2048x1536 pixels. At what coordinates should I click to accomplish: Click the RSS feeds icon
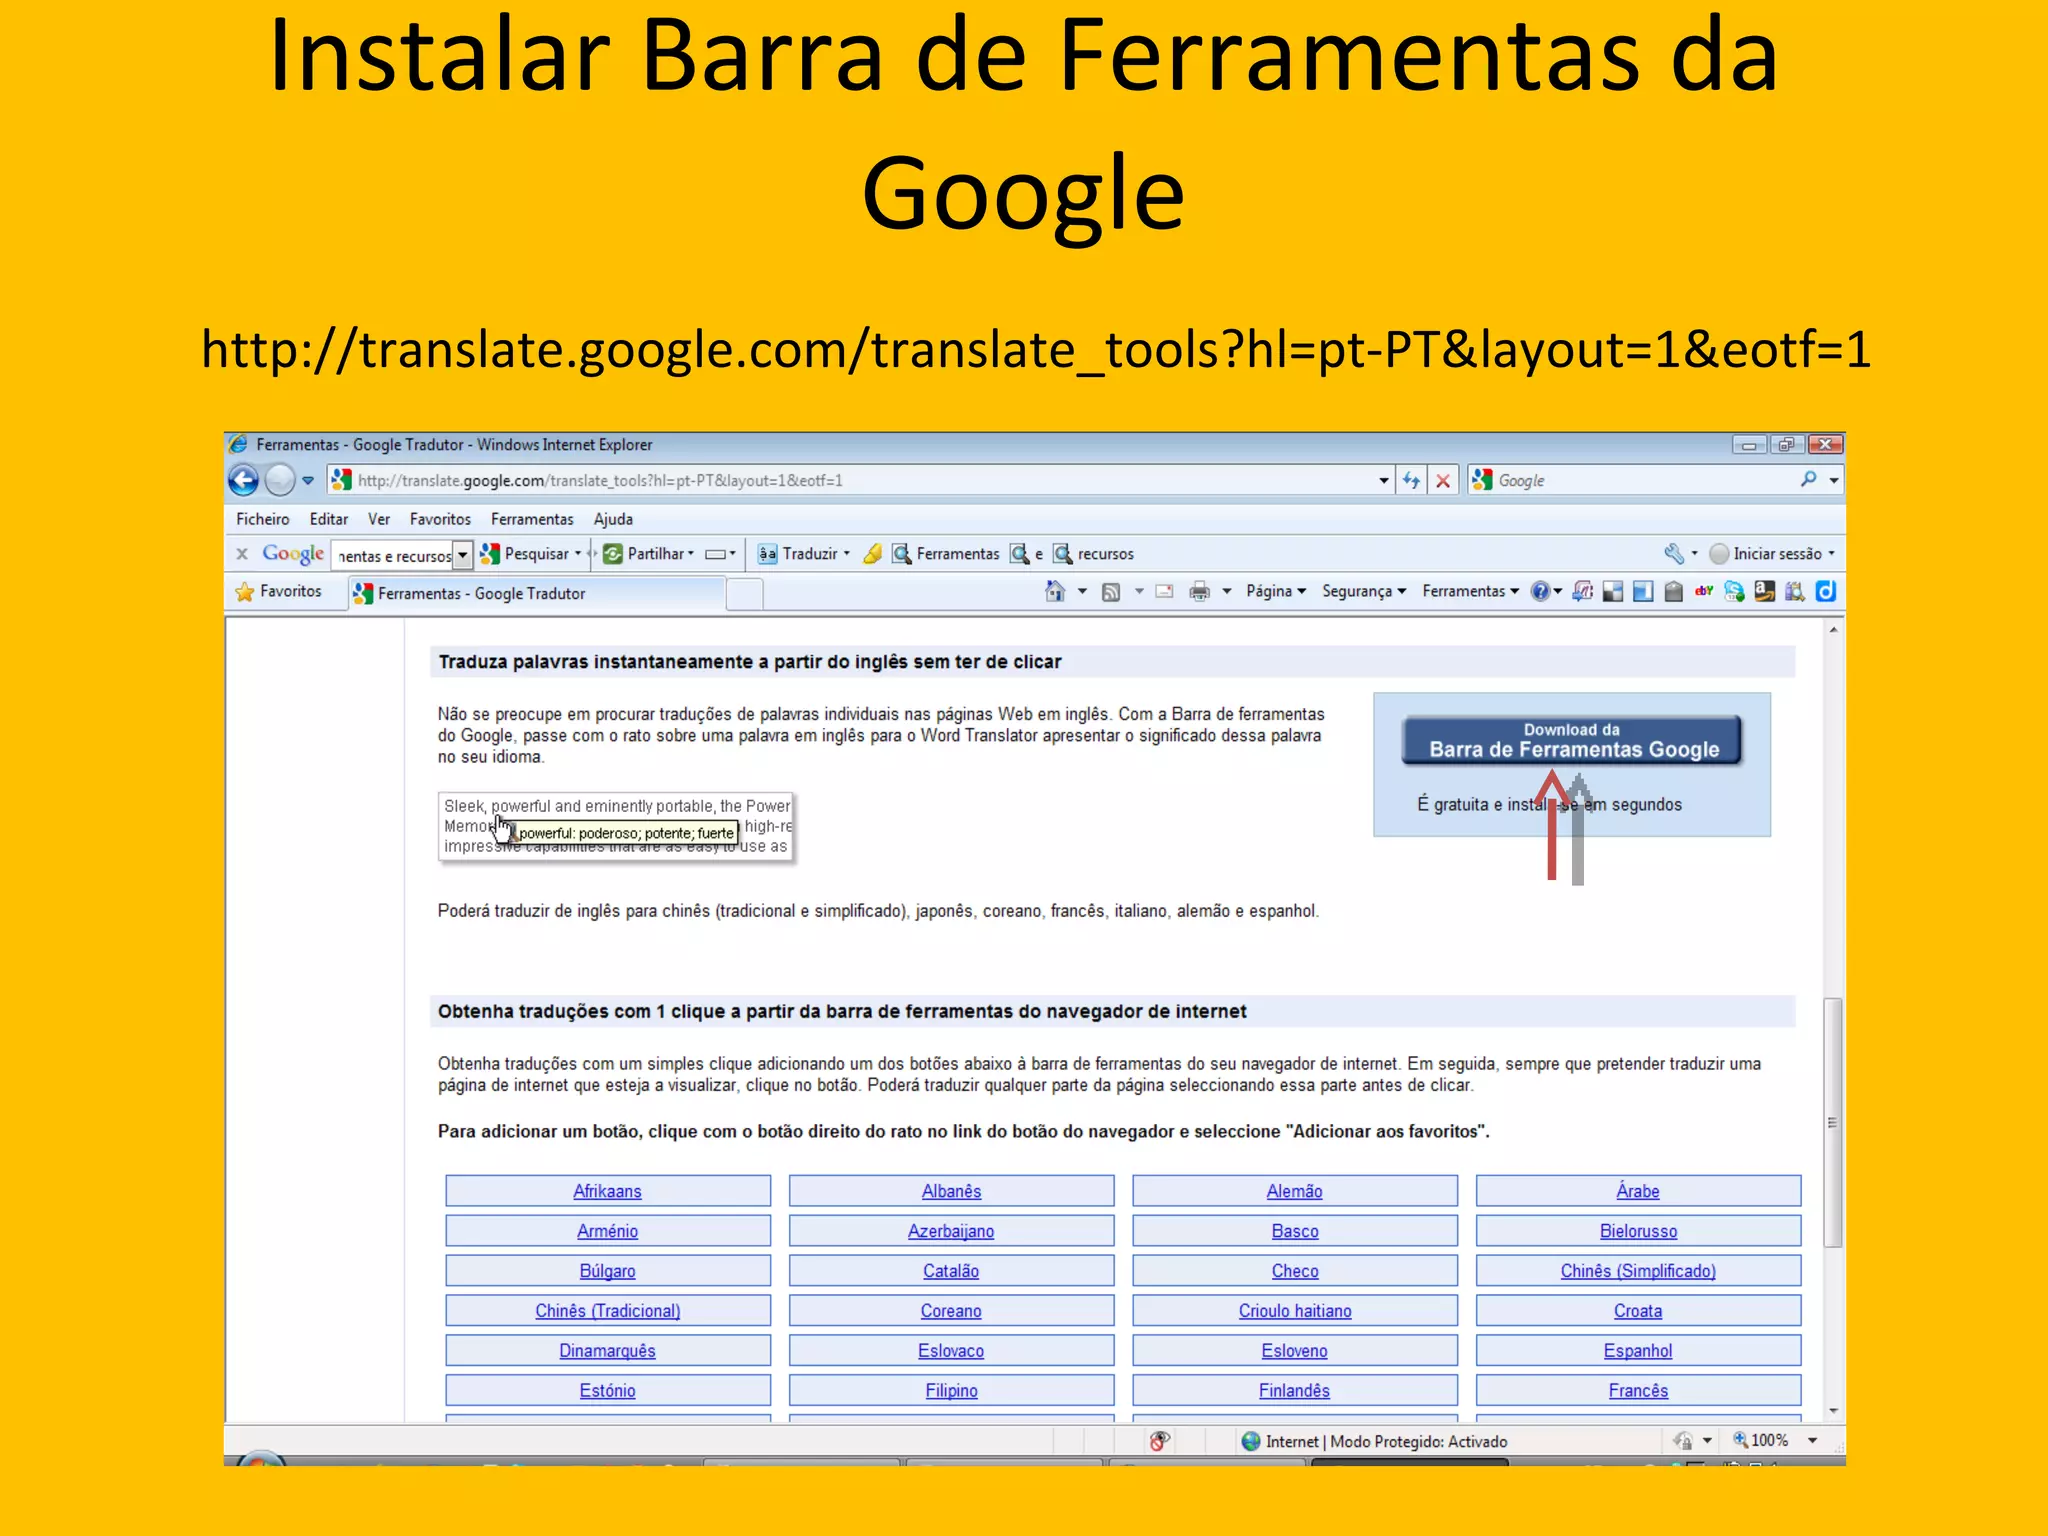(x=1111, y=592)
